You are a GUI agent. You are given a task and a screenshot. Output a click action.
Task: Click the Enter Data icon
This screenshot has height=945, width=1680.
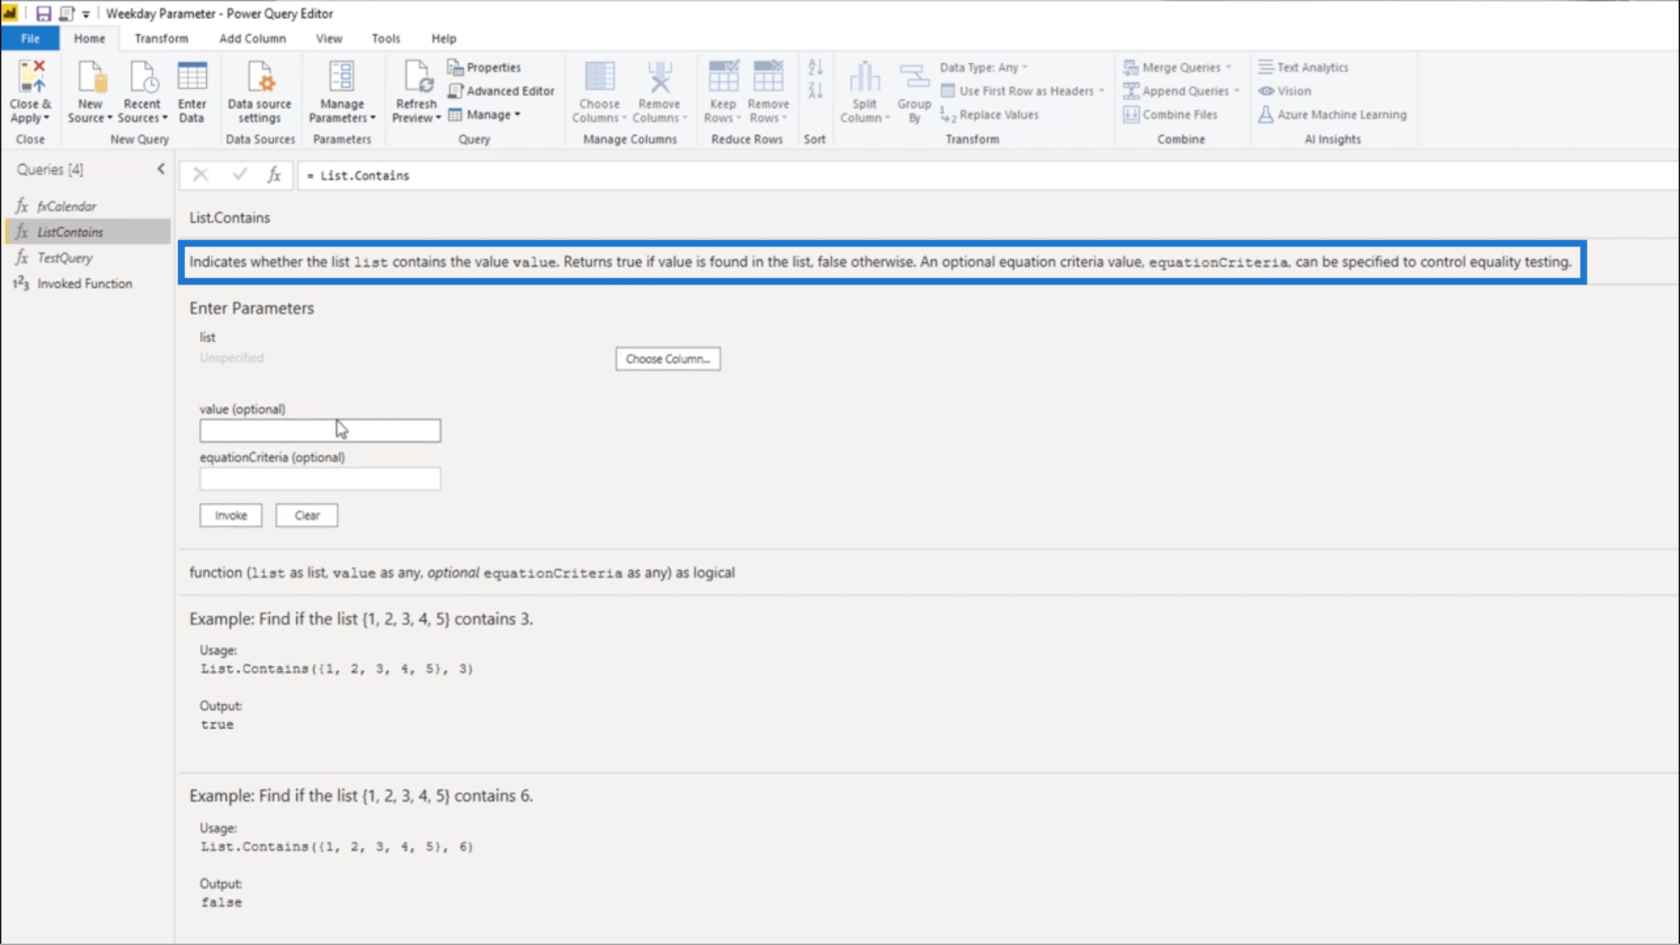coord(192,77)
